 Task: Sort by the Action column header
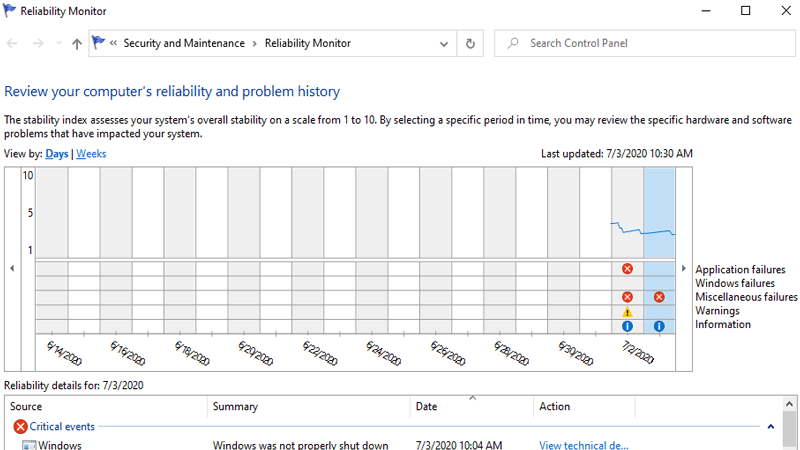coord(584,407)
